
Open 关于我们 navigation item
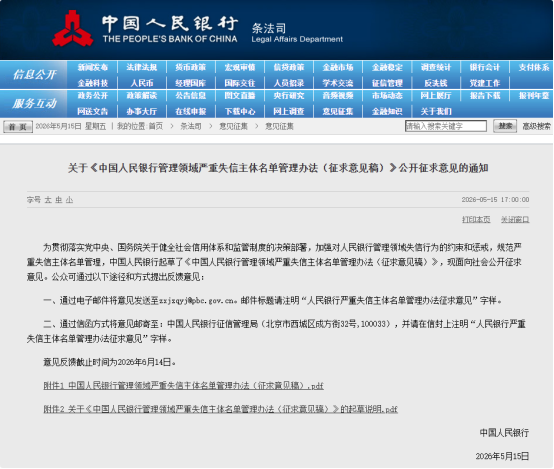click(x=436, y=112)
